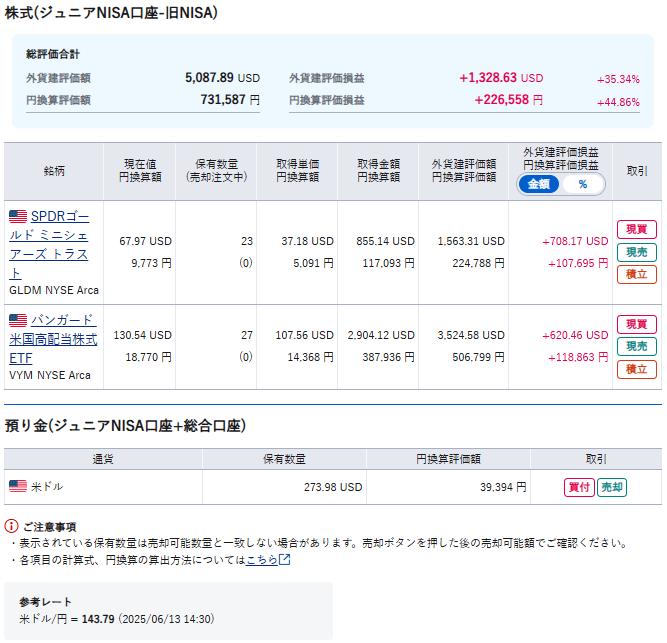This screenshot has width=667, height=643.
Task: Click 現売 button in VYM row
Action: coord(636,347)
